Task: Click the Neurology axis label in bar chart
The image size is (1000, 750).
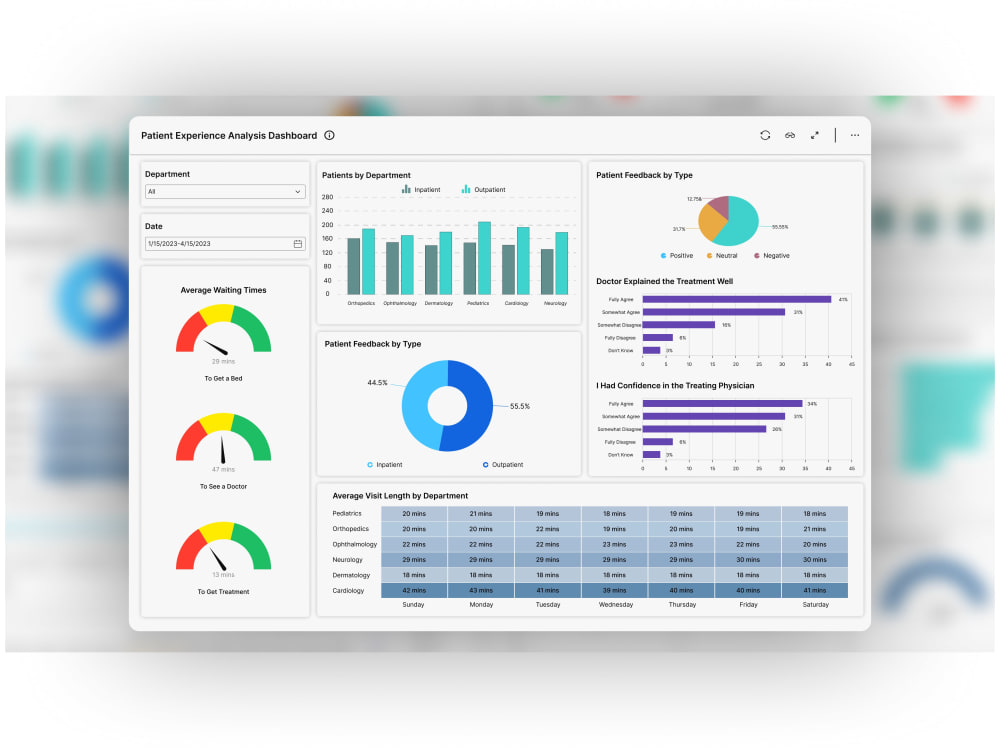Action: (x=555, y=304)
